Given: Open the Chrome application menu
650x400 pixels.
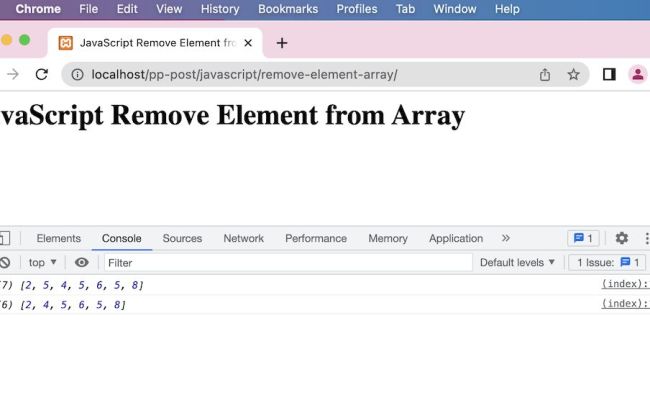Looking at the screenshot, I should coord(38,9).
